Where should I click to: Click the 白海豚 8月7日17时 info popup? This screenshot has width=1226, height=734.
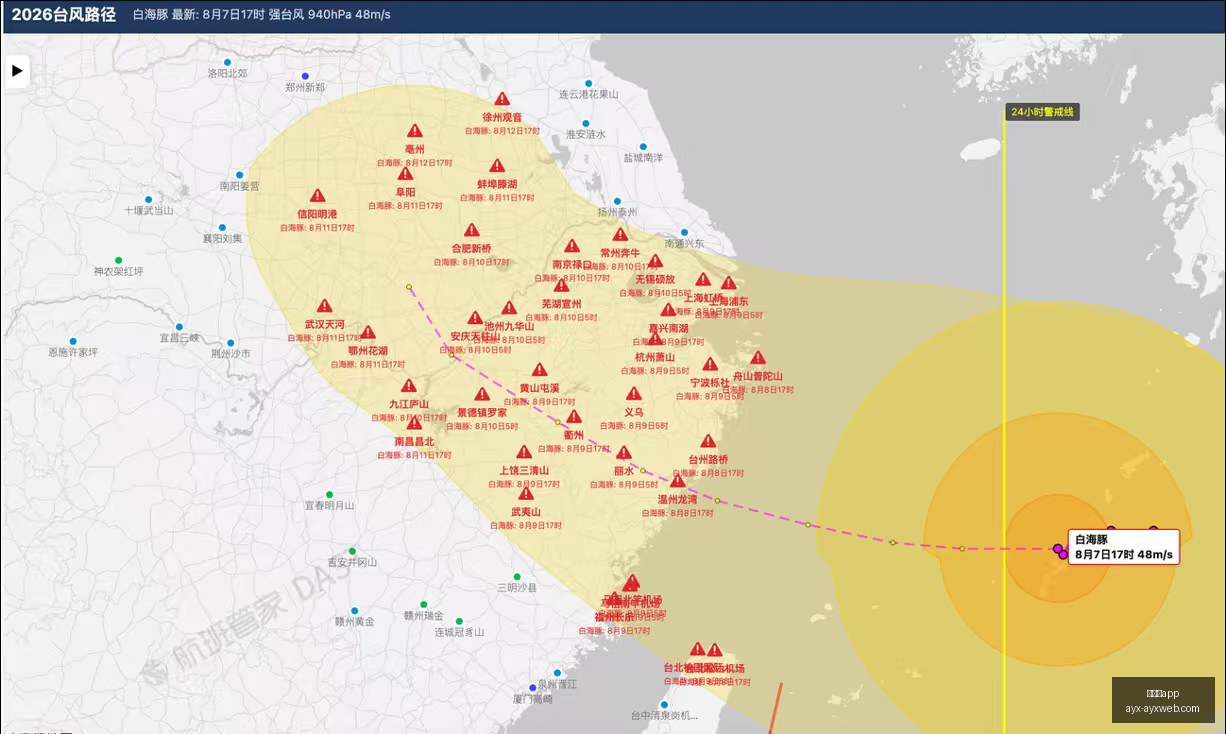[x=1124, y=547]
